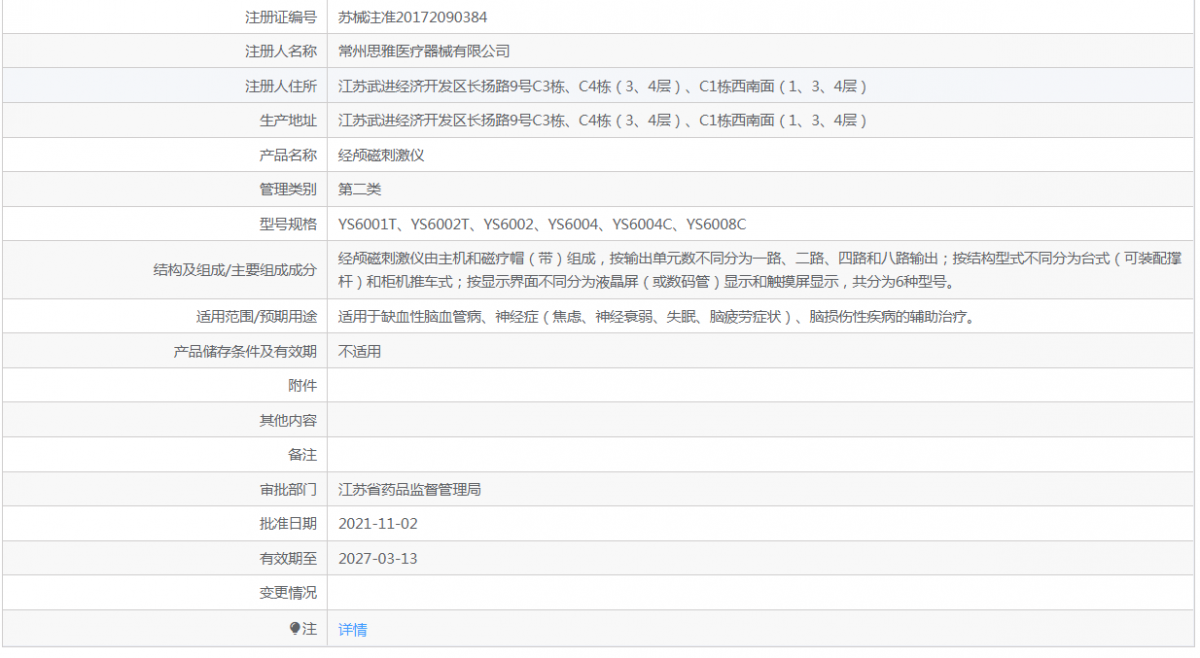Open the 详情 link in the 注 row
The height and width of the screenshot is (658, 1200).
click(x=353, y=630)
